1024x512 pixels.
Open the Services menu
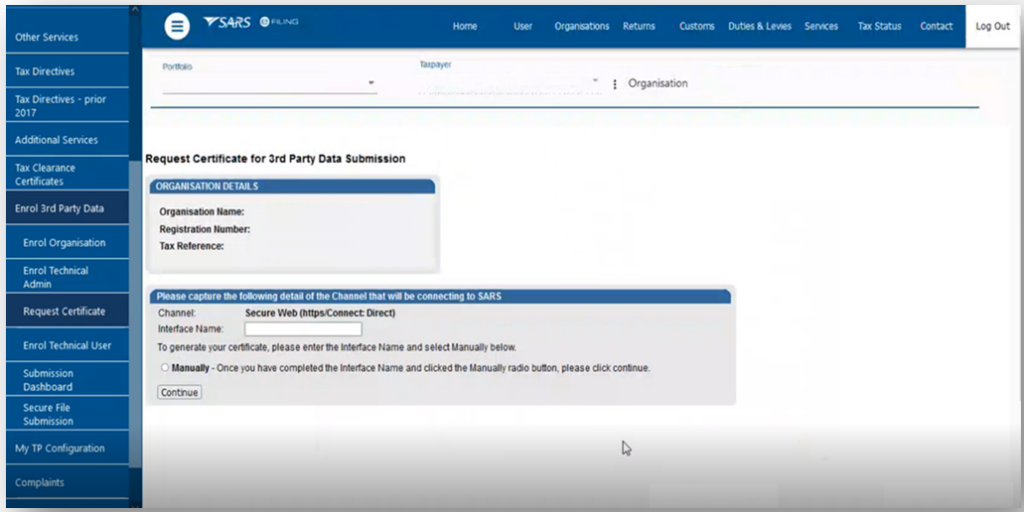click(821, 27)
